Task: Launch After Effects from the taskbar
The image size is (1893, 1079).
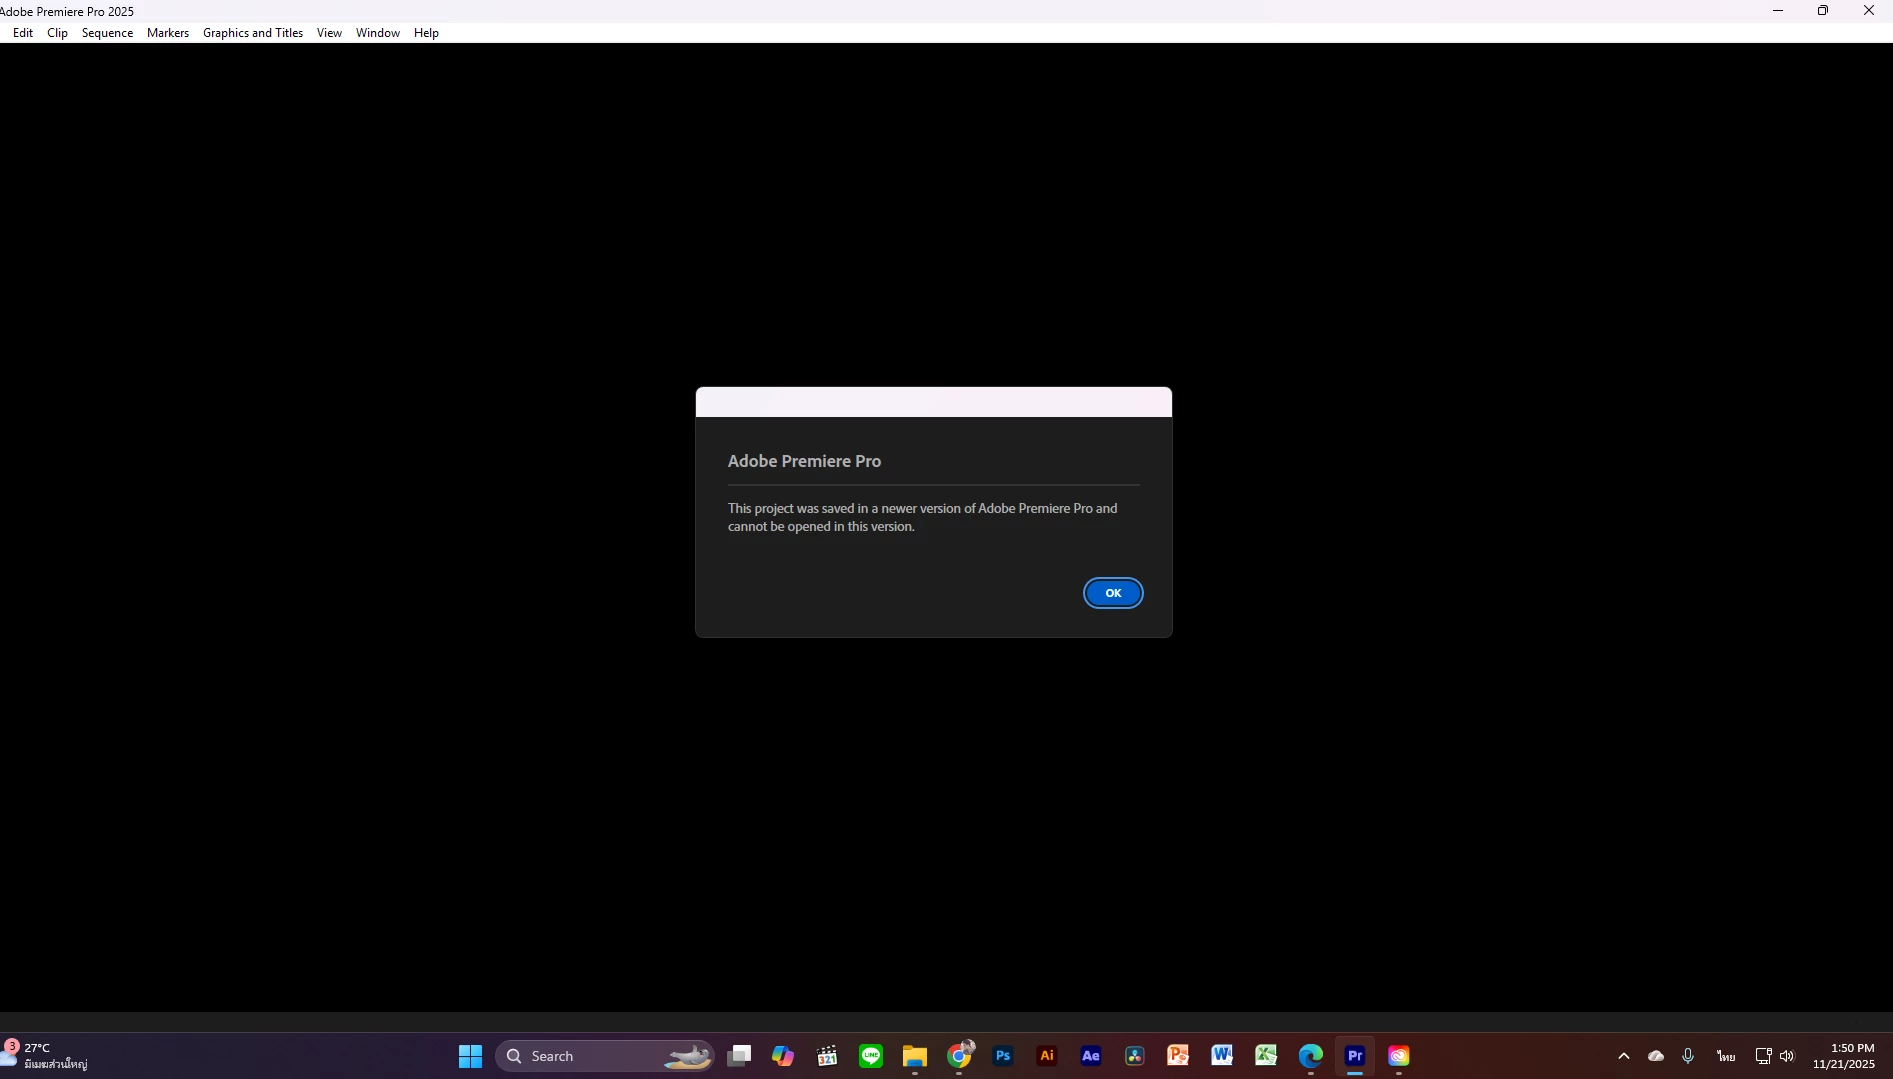Action: coord(1091,1056)
